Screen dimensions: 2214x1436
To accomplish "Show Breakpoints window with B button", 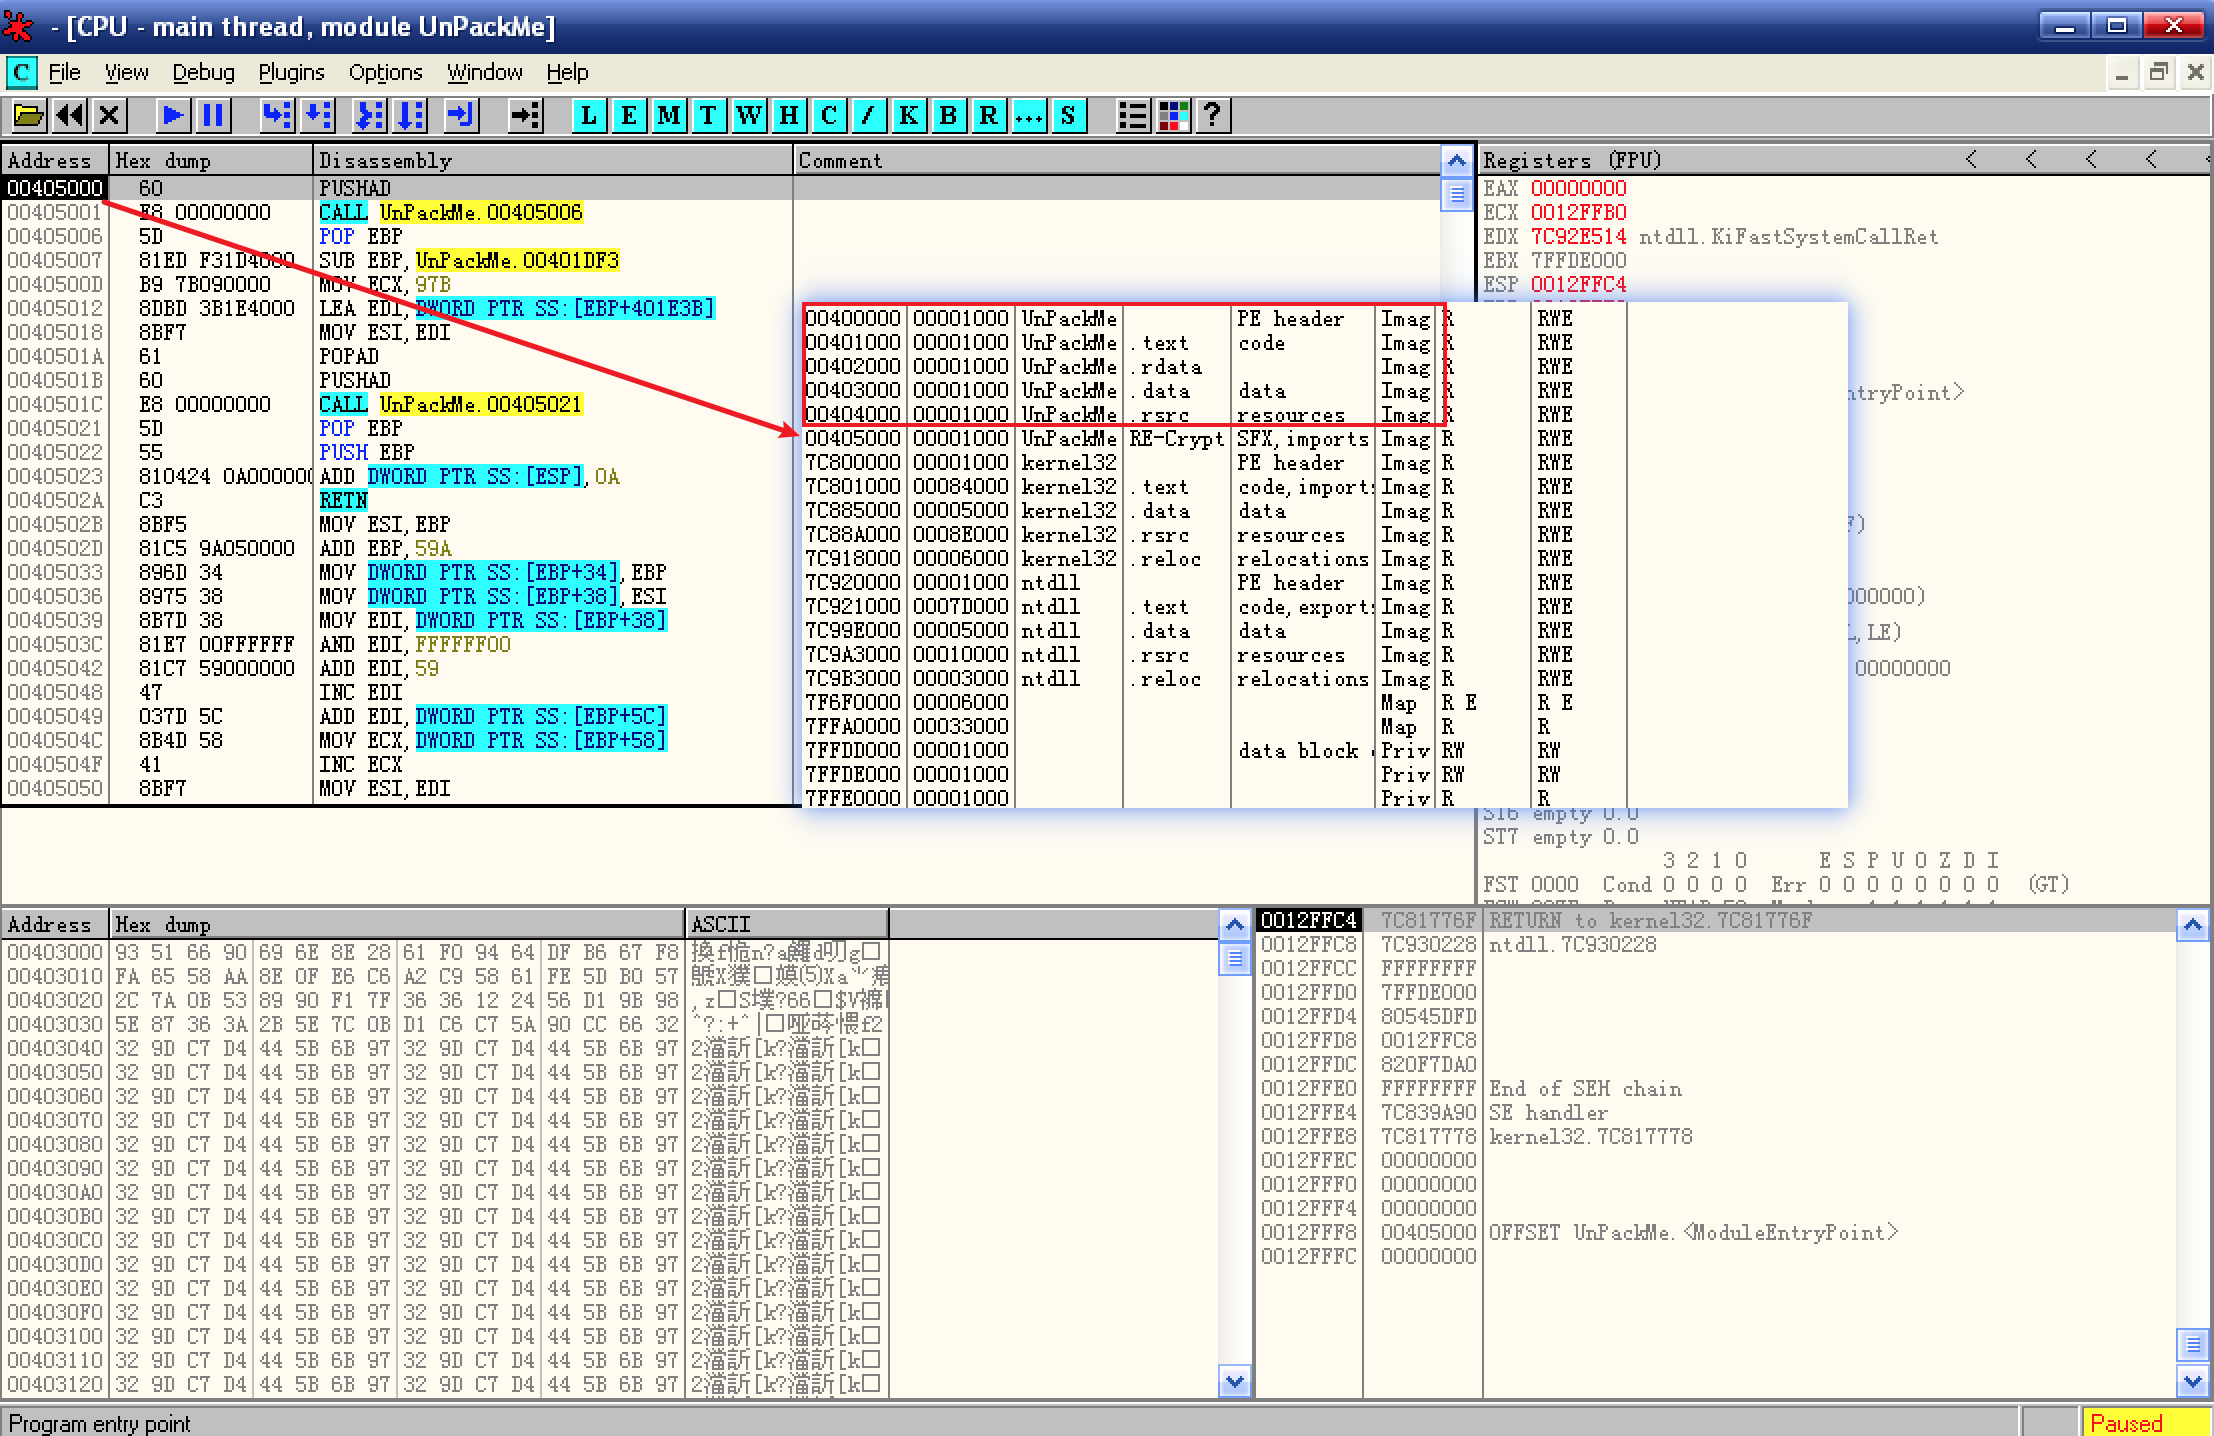I will pos(948,116).
